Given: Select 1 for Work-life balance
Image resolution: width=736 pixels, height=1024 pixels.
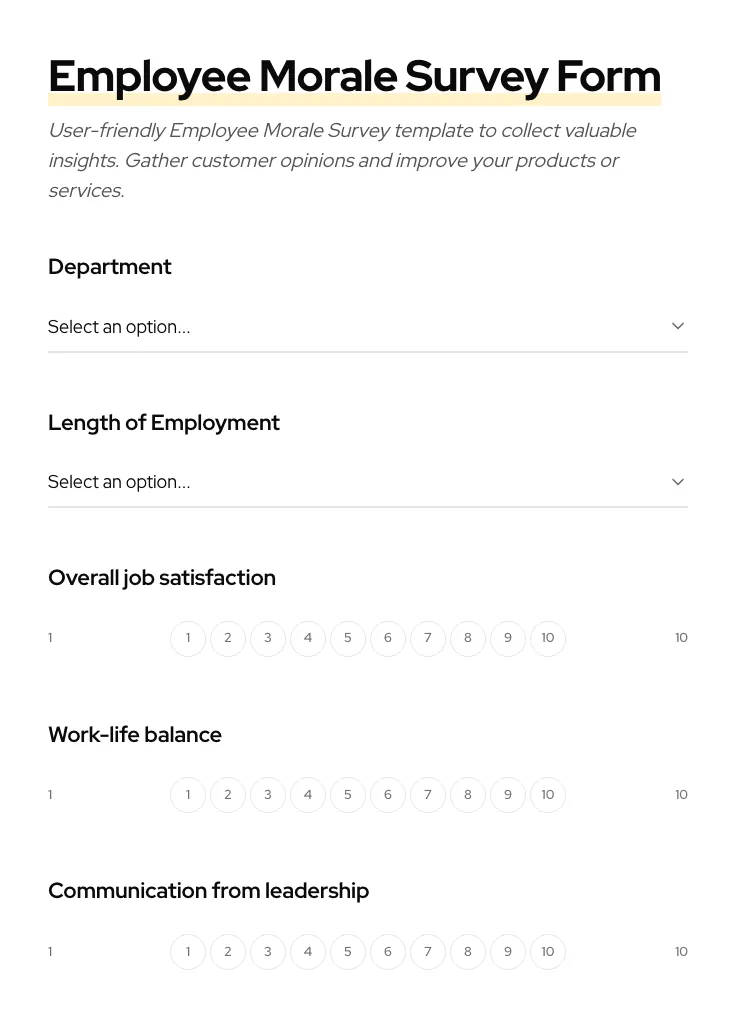Looking at the screenshot, I should pyautogui.click(x=188, y=795).
